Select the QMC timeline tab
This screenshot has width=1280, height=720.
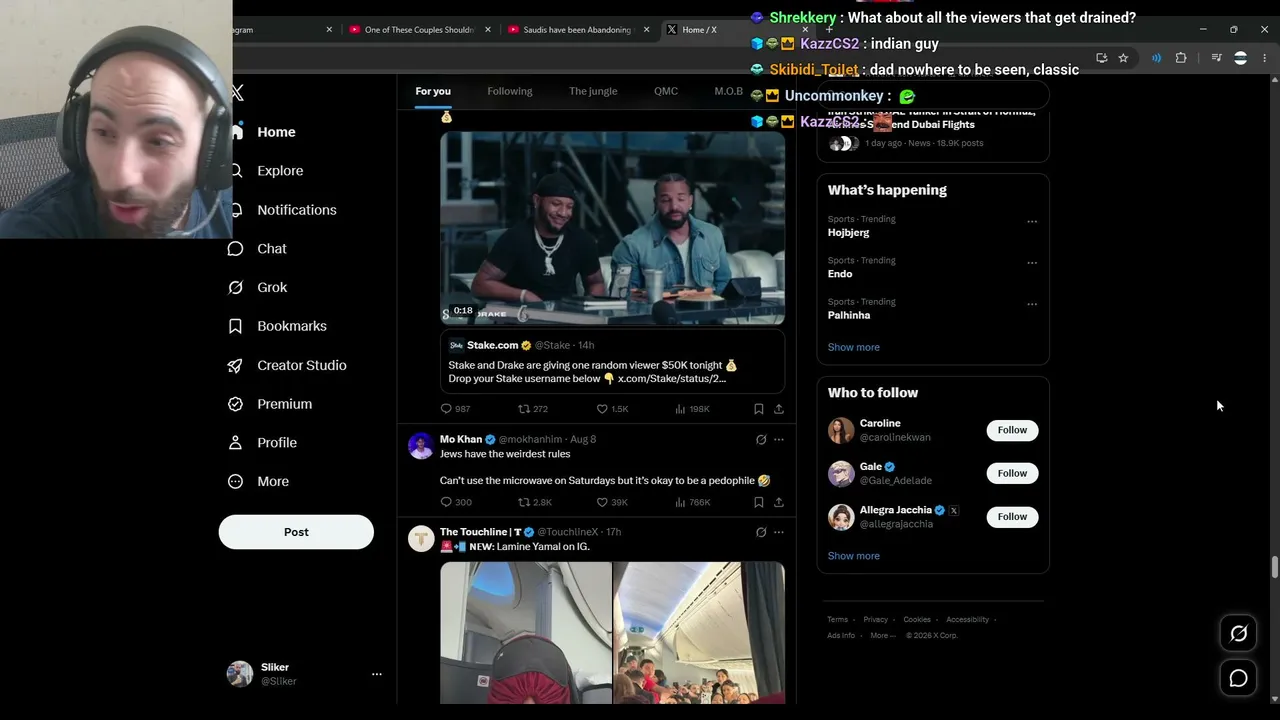(666, 91)
